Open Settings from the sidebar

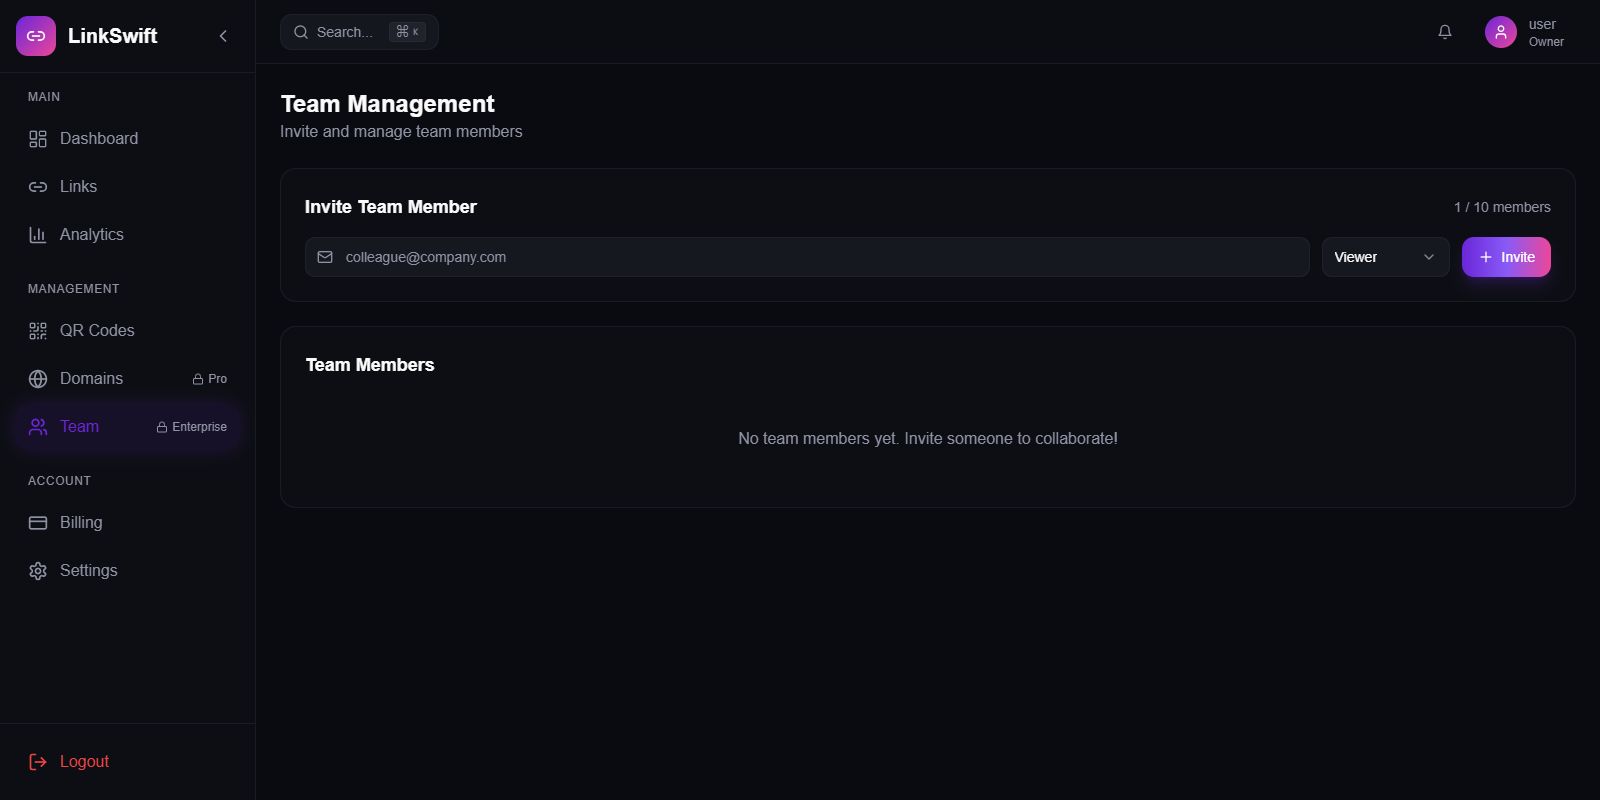click(89, 571)
